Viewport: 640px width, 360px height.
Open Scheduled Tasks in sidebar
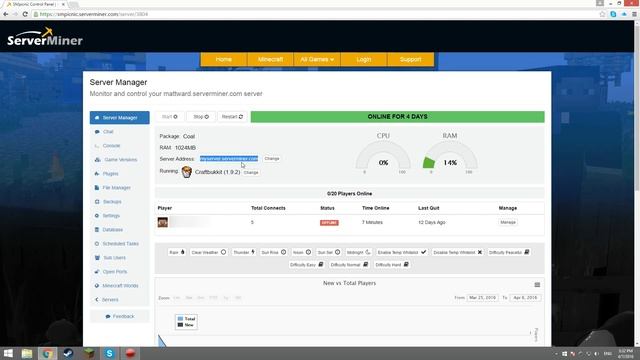pyautogui.click(x=120, y=244)
